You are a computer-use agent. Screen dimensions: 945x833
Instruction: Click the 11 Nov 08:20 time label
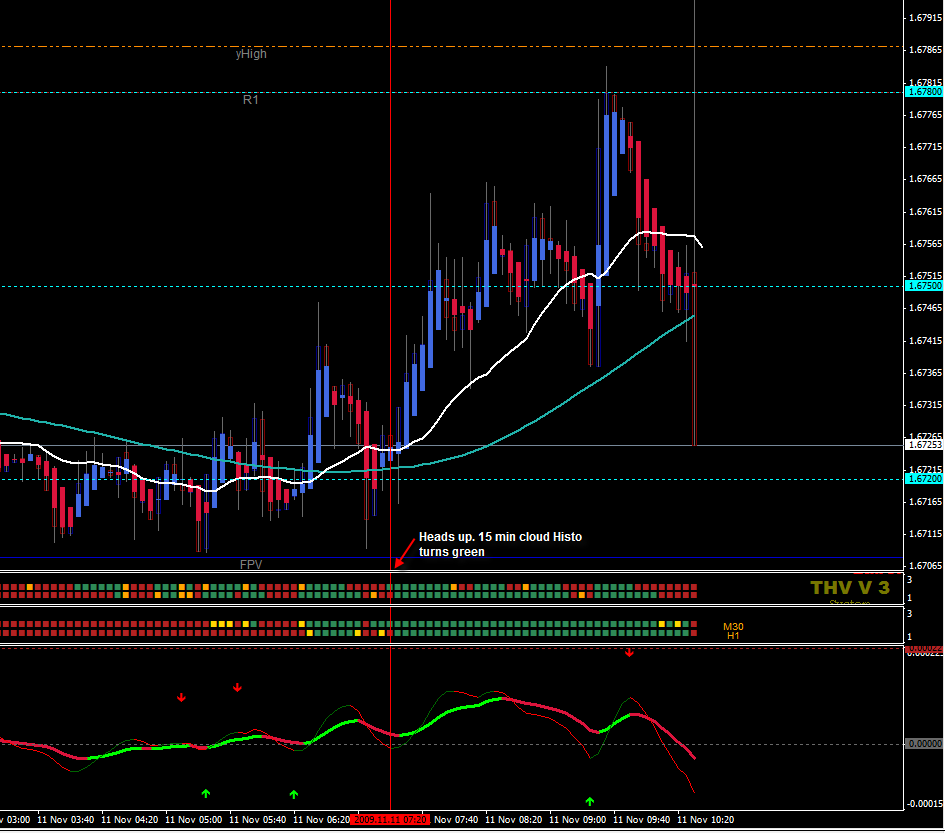pyautogui.click(x=513, y=820)
